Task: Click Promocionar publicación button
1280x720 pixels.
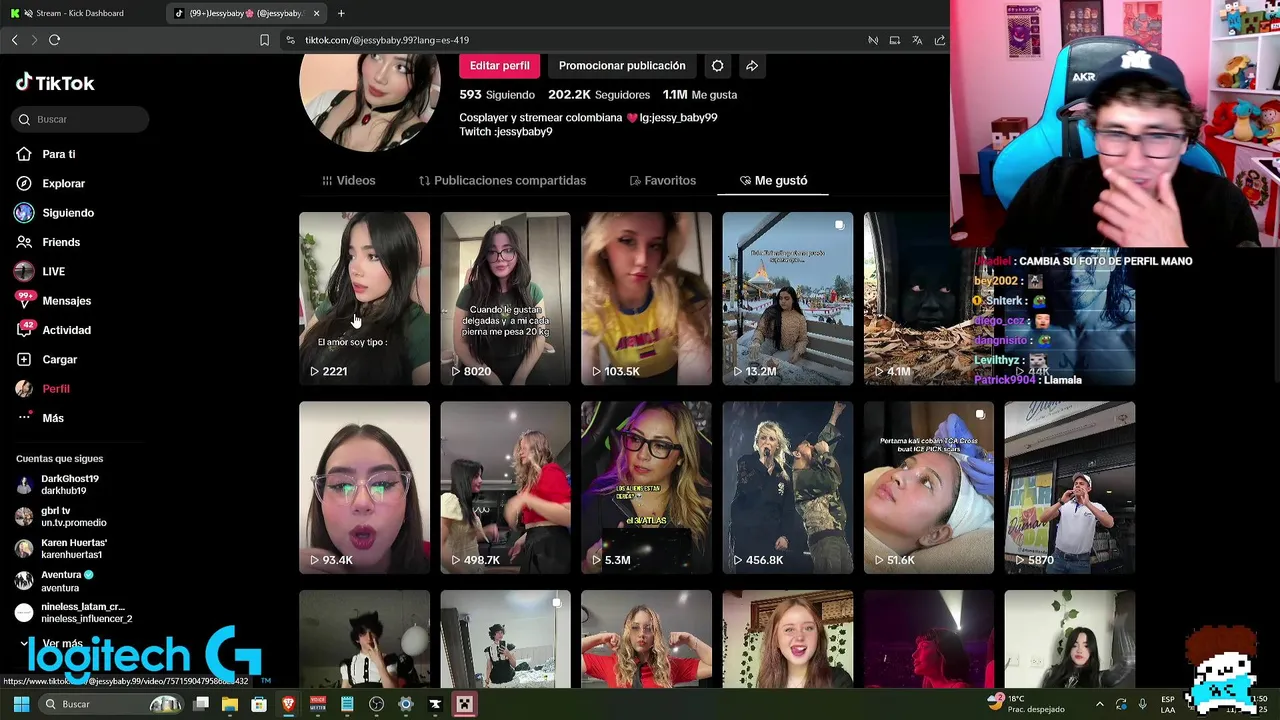Action: click(x=622, y=66)
